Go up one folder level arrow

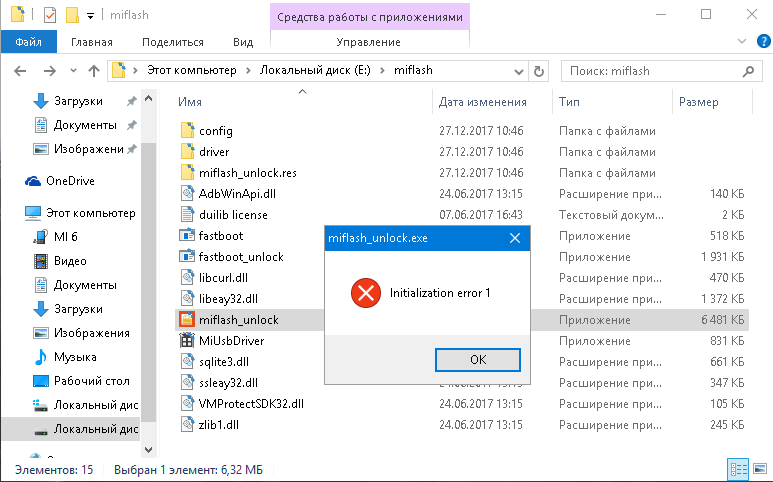(x=94, y=72)
